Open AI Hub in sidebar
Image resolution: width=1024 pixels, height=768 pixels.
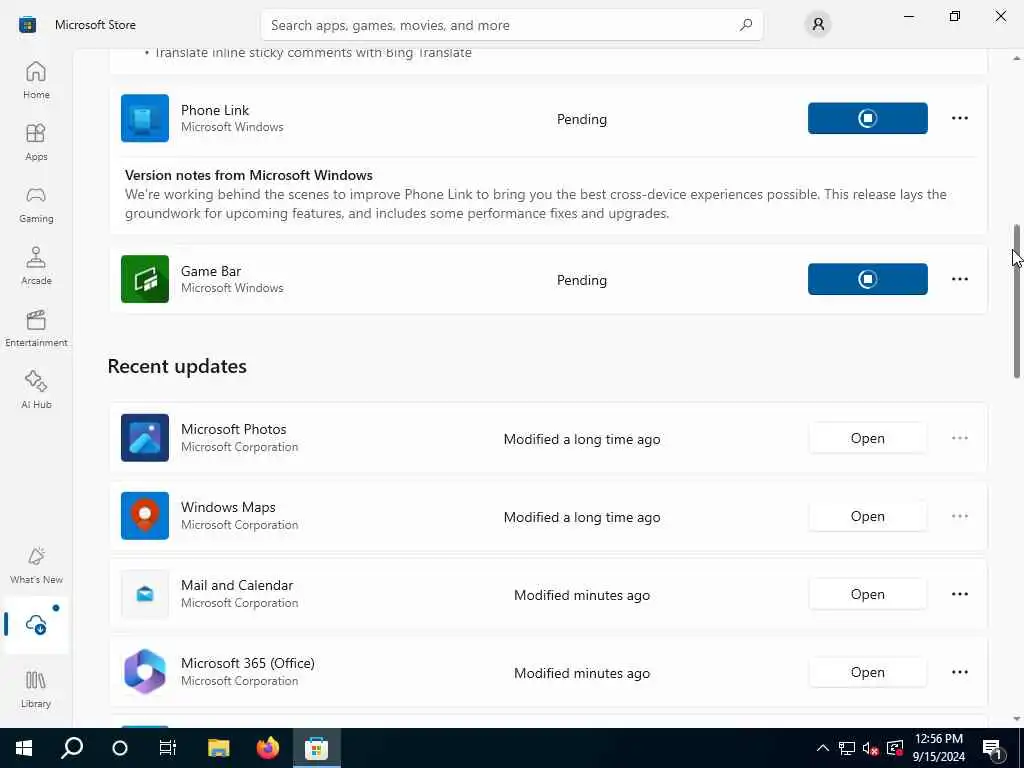36,391
